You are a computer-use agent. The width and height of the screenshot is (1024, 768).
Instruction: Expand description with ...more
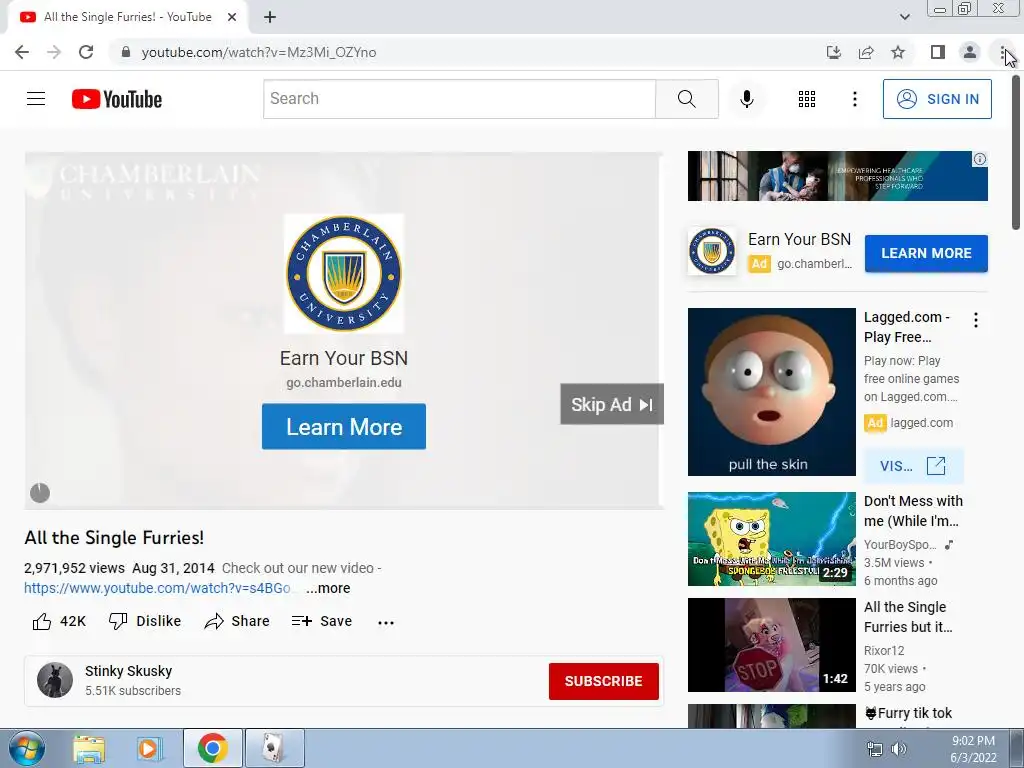(328, 588)
